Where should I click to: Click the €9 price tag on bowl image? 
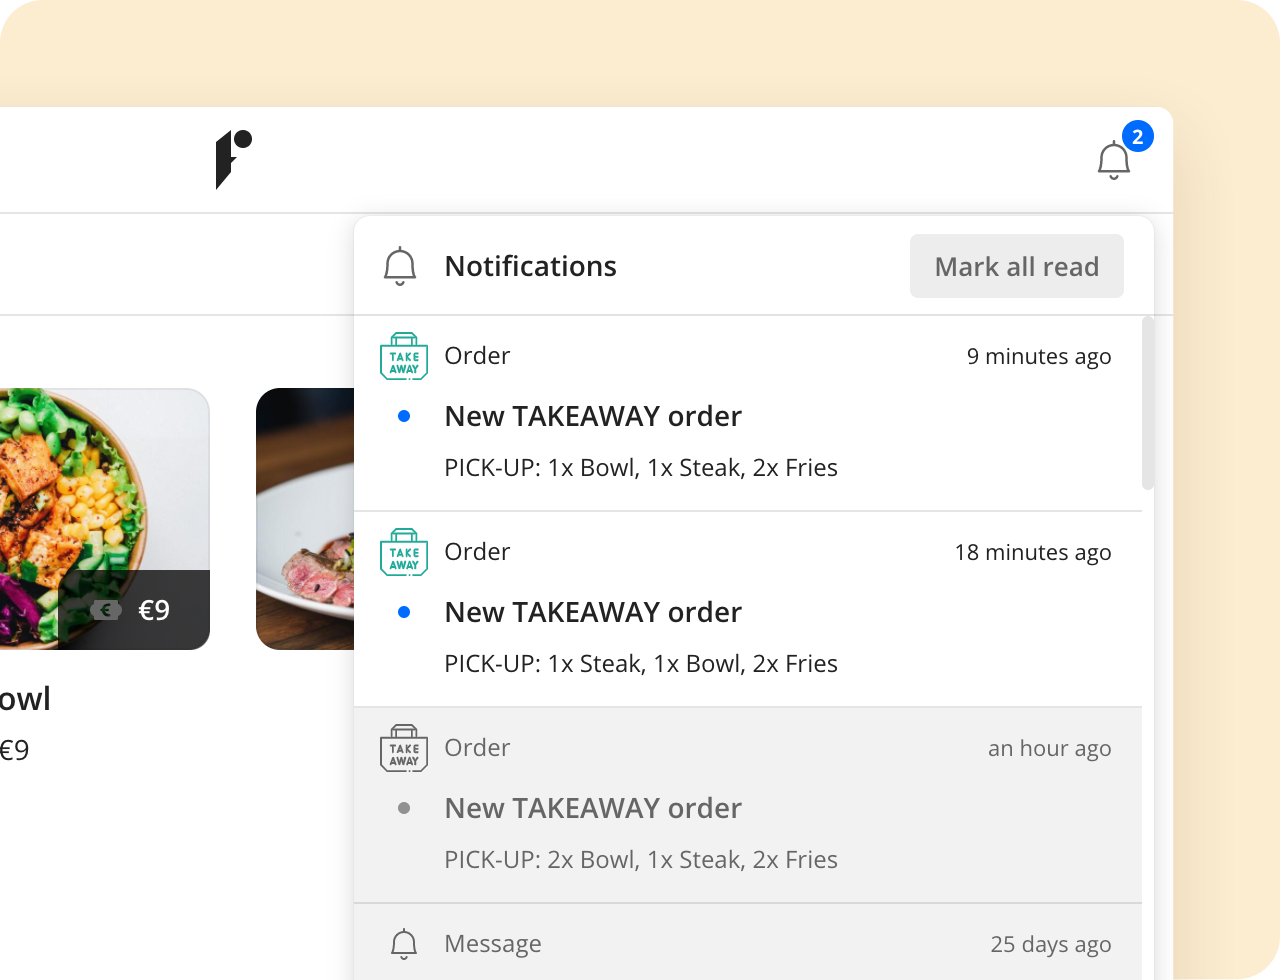tap(154, 610)
